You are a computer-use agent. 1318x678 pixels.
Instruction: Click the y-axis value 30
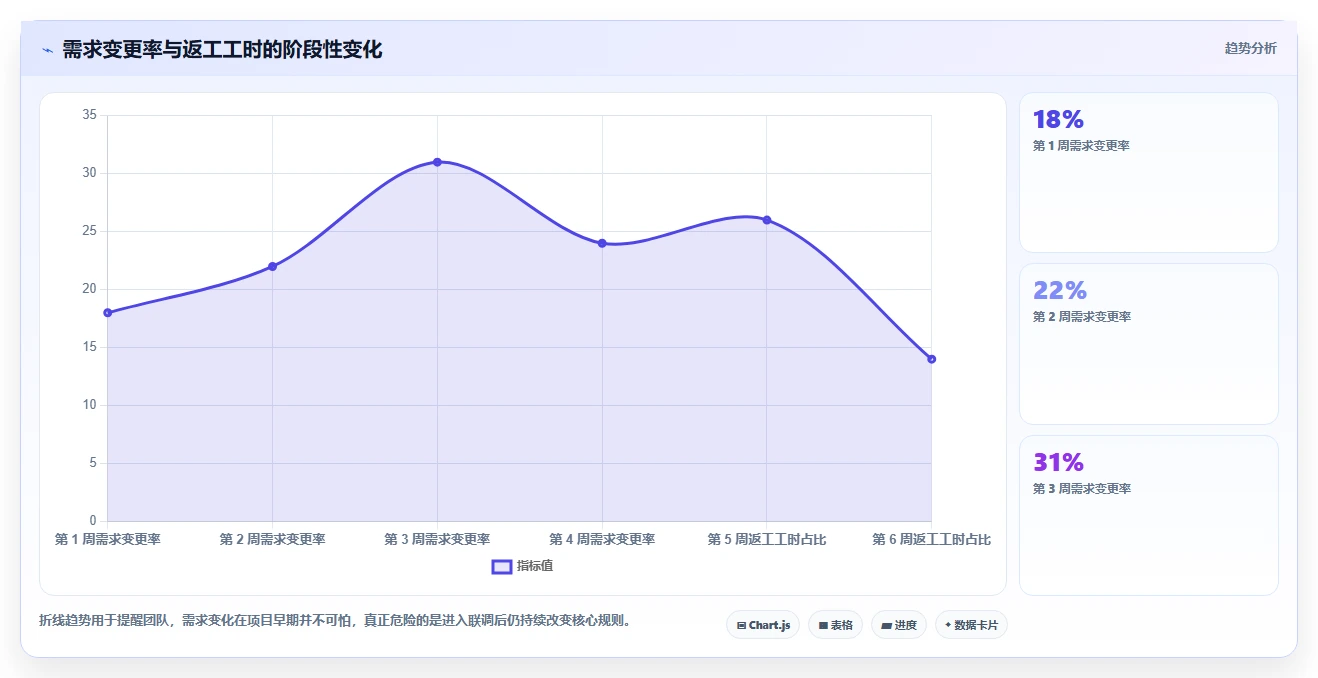(x=89, y=173)
